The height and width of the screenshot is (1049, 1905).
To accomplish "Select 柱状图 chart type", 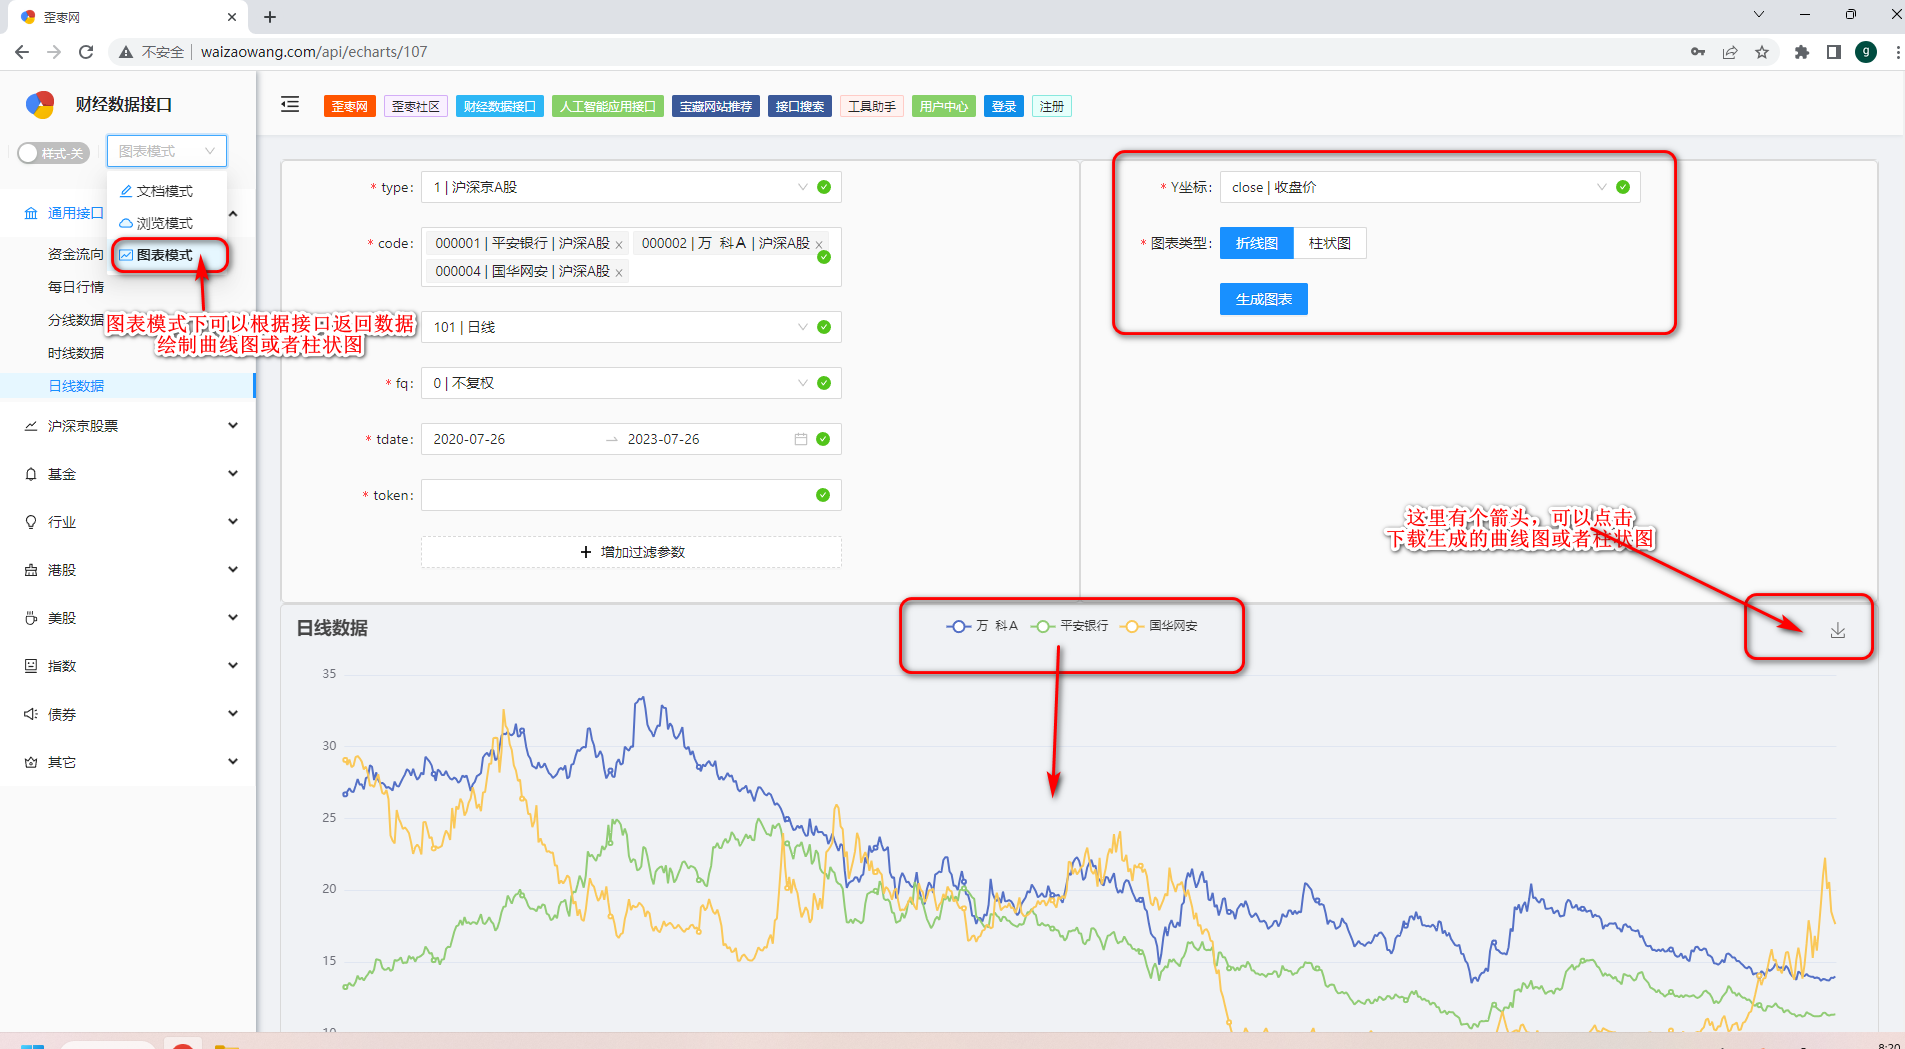I will coord(1329,243).
